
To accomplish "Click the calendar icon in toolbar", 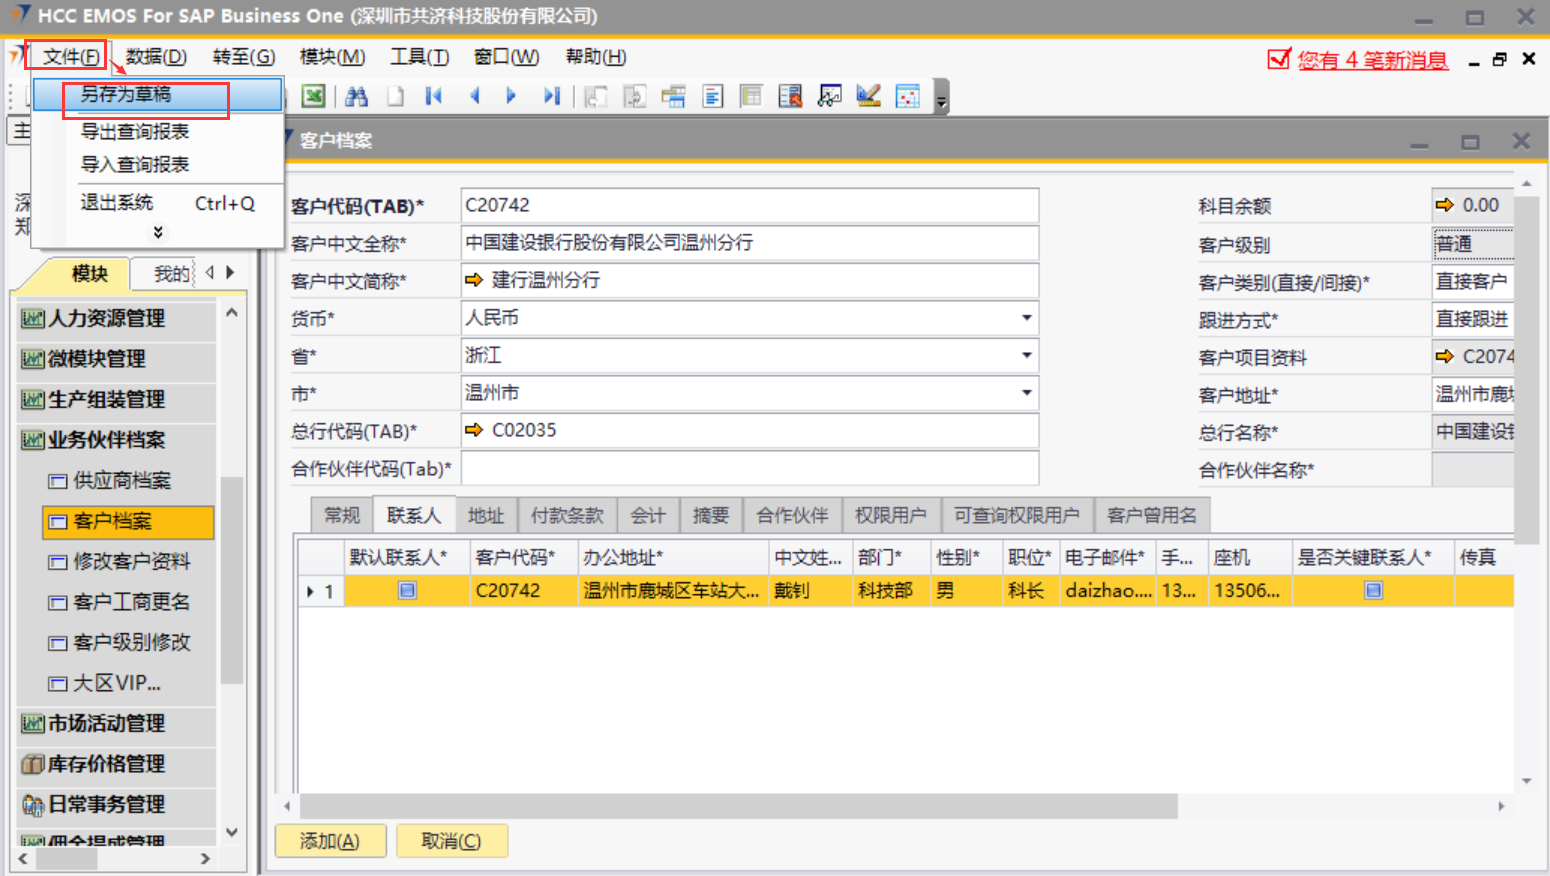I will (907, 96).
